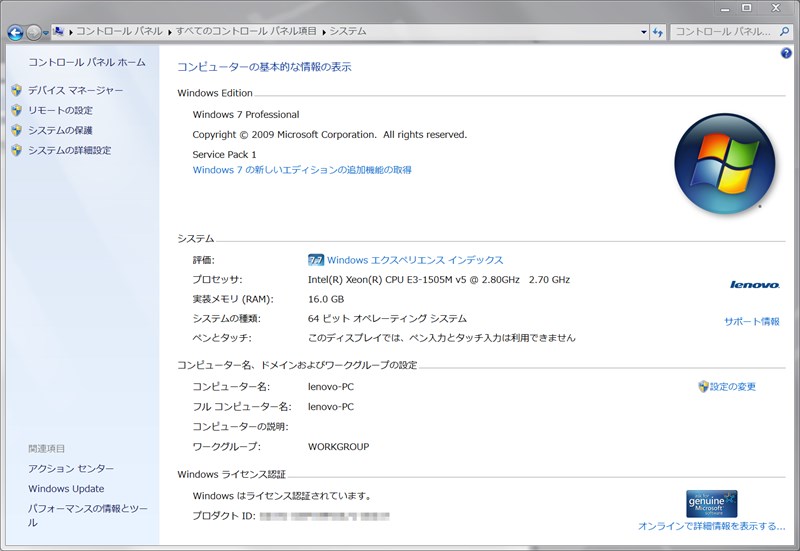Minimize the System window
The height and width of the screenshot is (551, 800).
725,8
